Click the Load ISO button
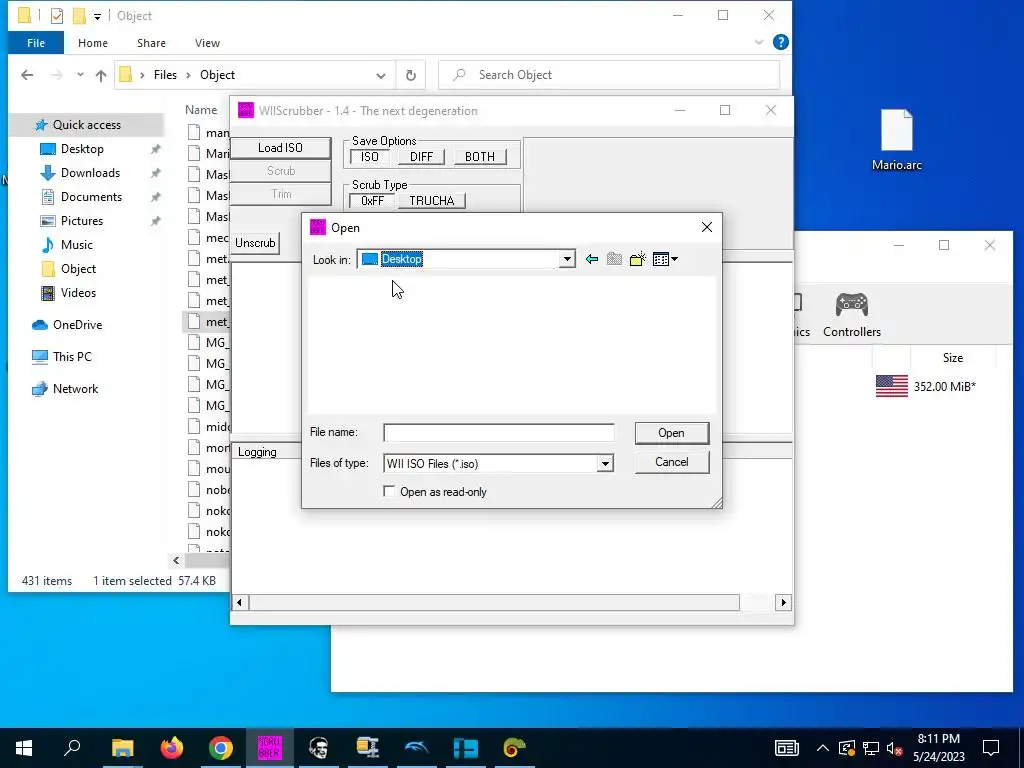This screenshot has width=1024, height=768. coord(280,148)
